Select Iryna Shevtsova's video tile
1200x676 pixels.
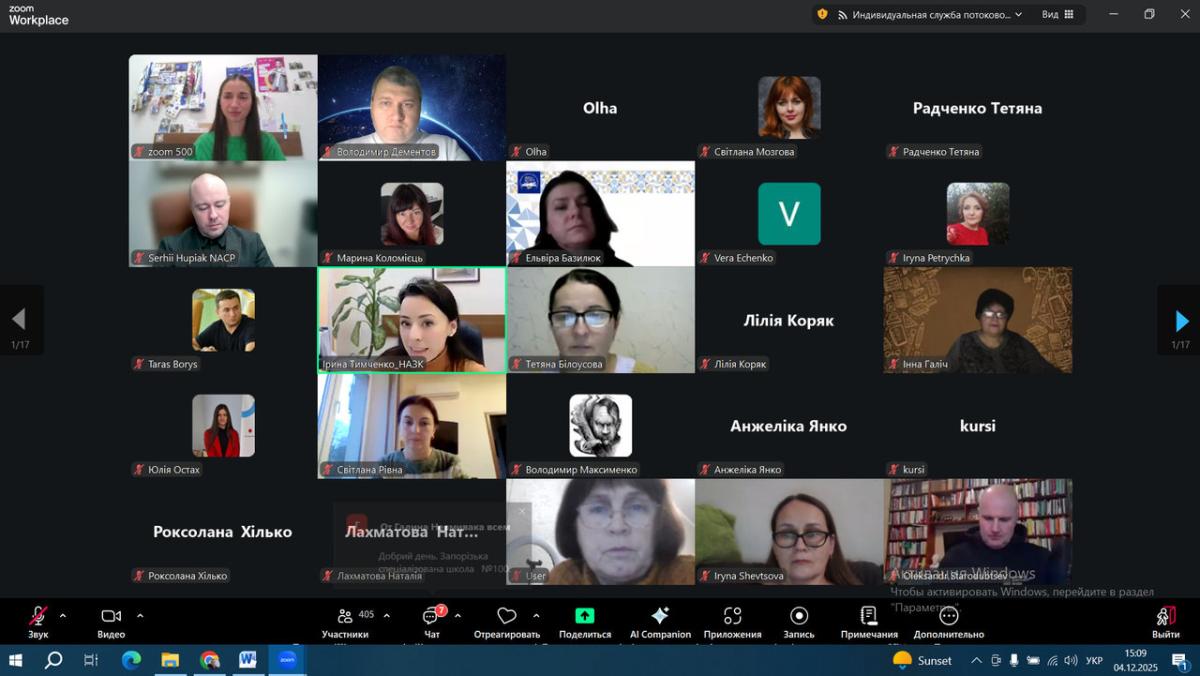(x=790, y=532)
